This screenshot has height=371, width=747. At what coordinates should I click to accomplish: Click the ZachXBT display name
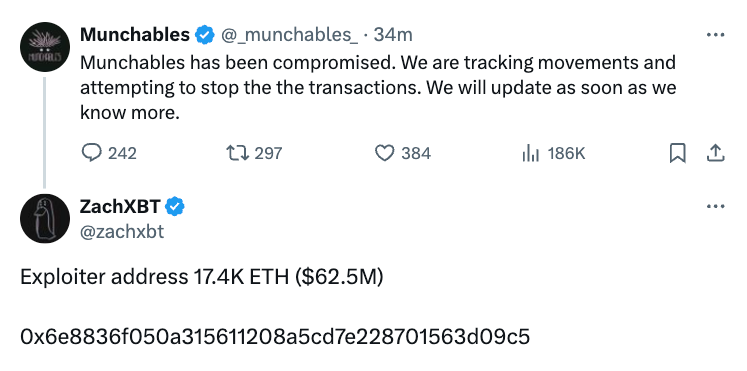(x=121, y=207)
